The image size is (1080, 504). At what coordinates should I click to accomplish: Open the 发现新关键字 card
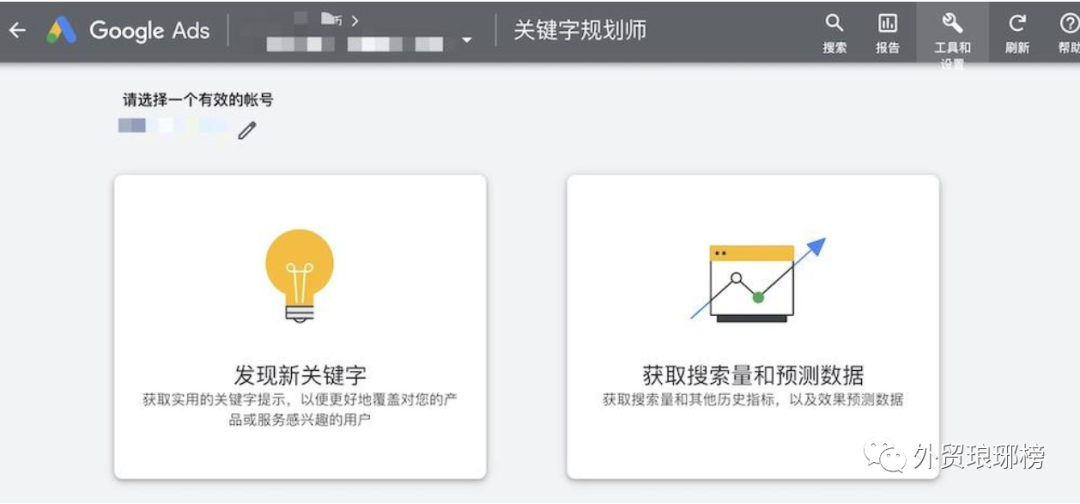[300, 326]
